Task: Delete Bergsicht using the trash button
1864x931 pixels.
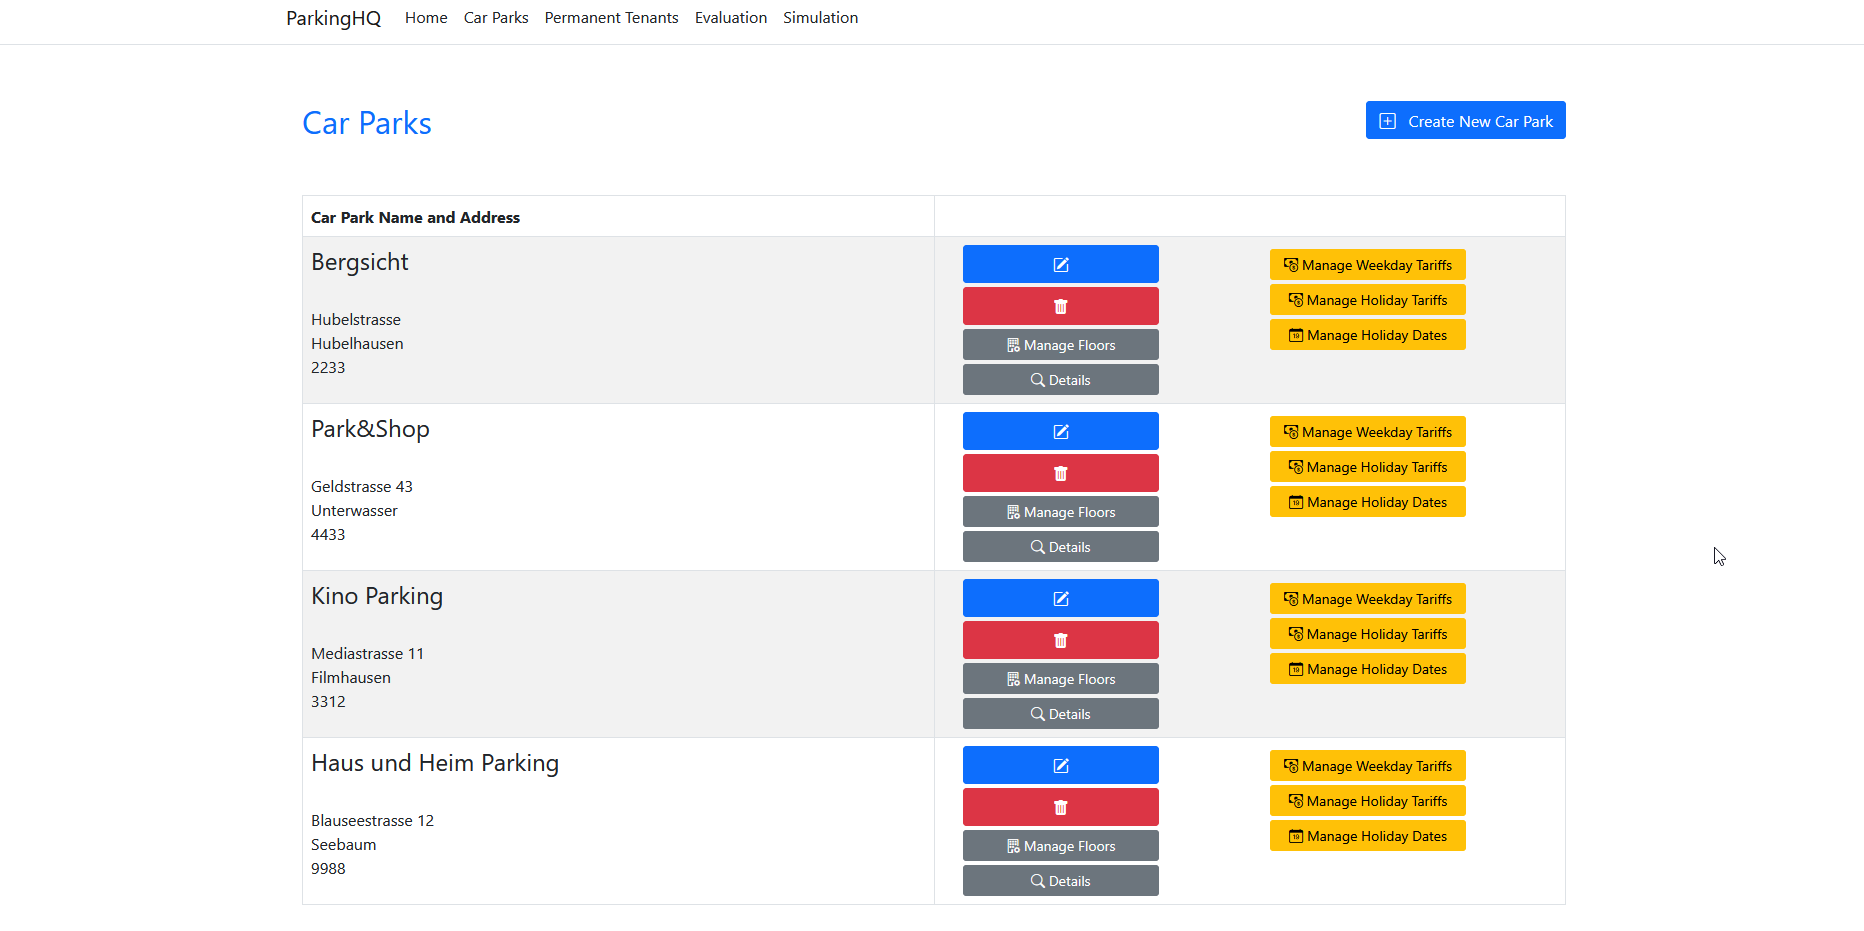Action: (x=1060, y=306)
